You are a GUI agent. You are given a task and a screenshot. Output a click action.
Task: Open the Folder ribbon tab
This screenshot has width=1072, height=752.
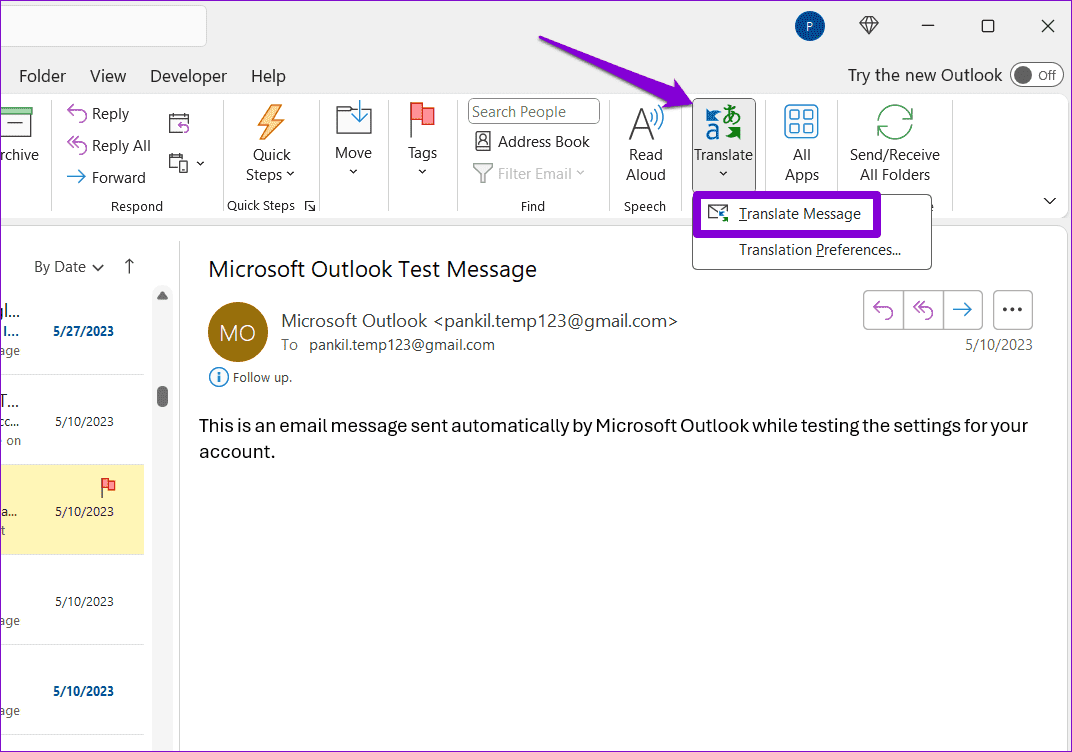(42, 76)
